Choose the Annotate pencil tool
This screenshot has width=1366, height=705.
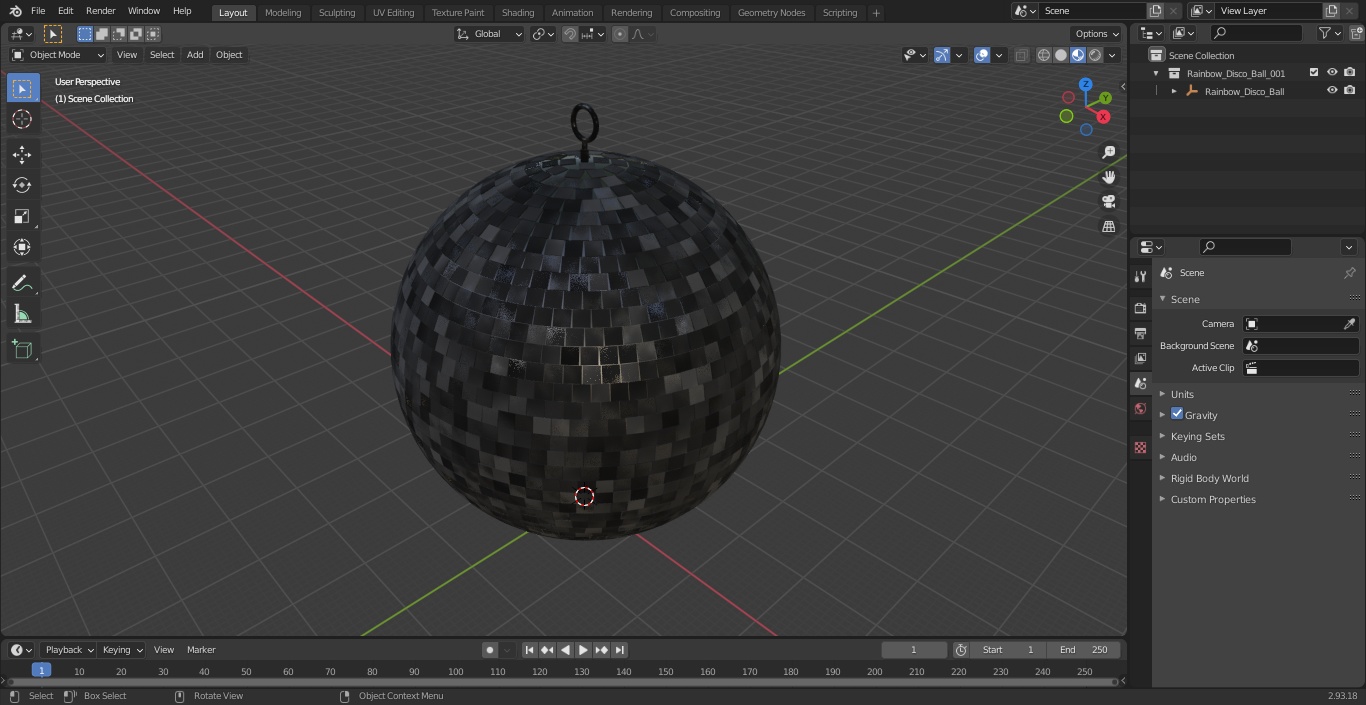(x=22, y=284)
